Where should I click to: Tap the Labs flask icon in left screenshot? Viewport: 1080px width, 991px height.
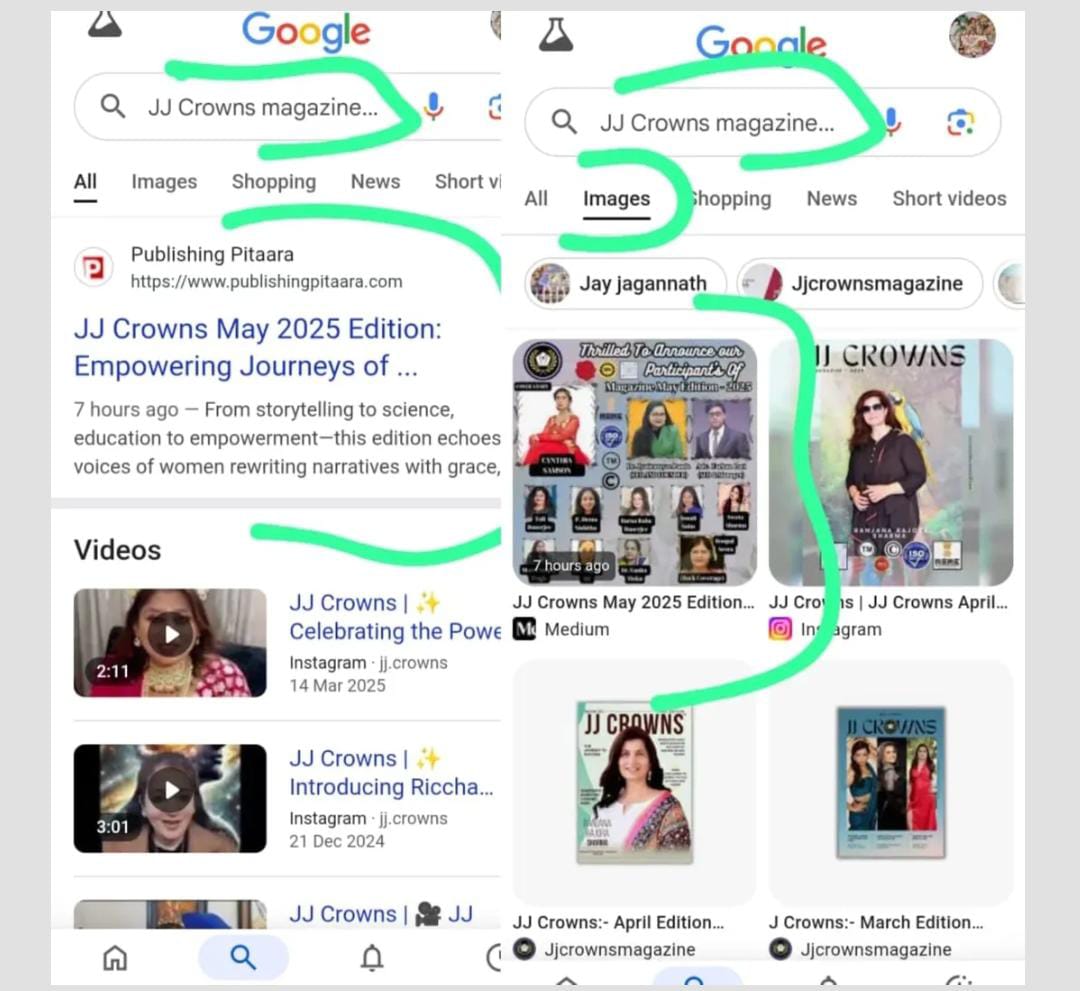coord(105,25)
